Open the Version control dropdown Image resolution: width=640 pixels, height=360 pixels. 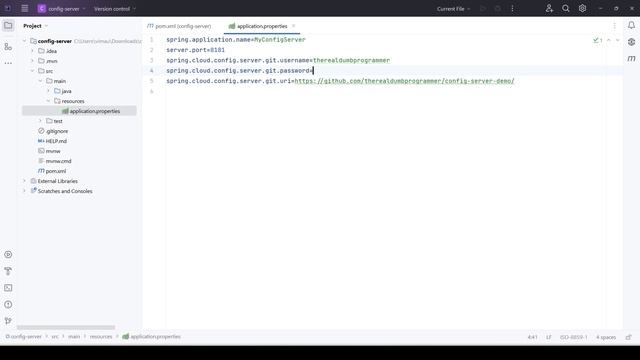click(x=115, y=9)
